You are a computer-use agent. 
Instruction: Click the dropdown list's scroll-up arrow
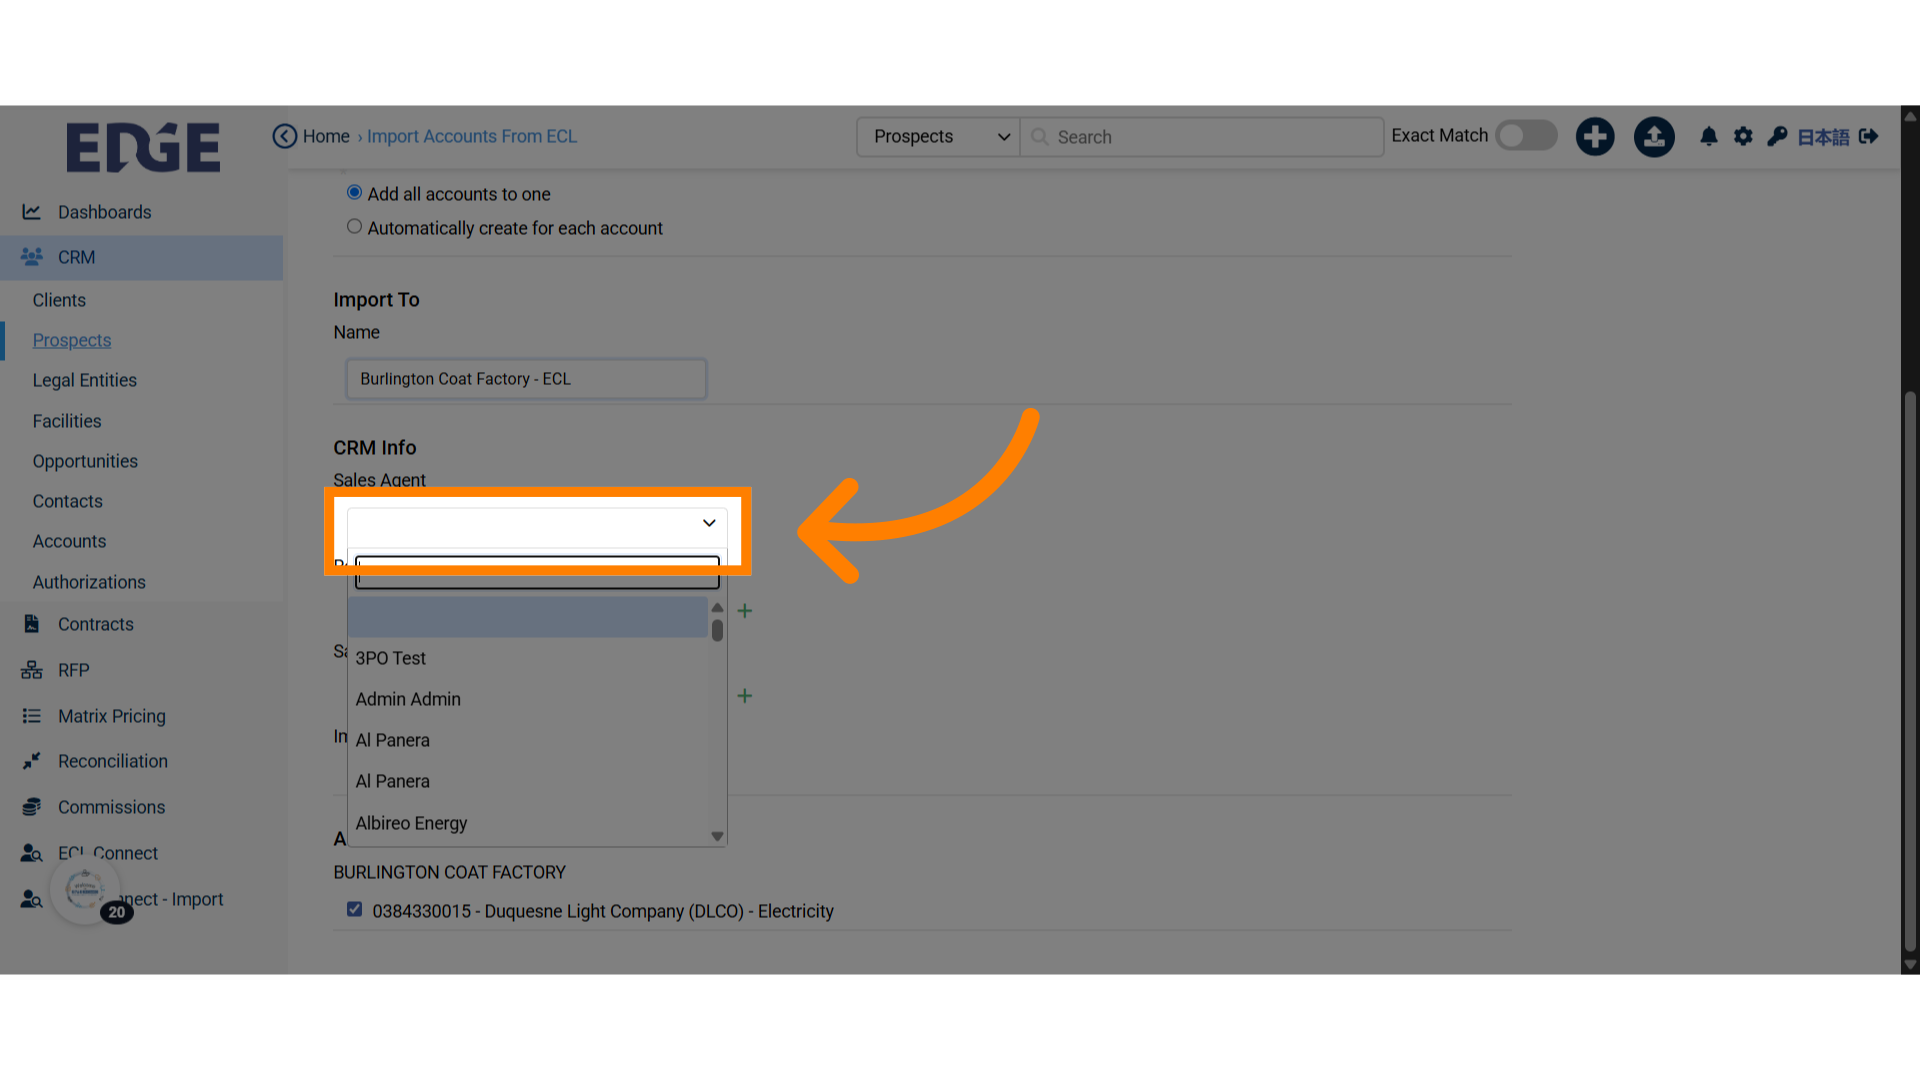click(x=717, y=607)
